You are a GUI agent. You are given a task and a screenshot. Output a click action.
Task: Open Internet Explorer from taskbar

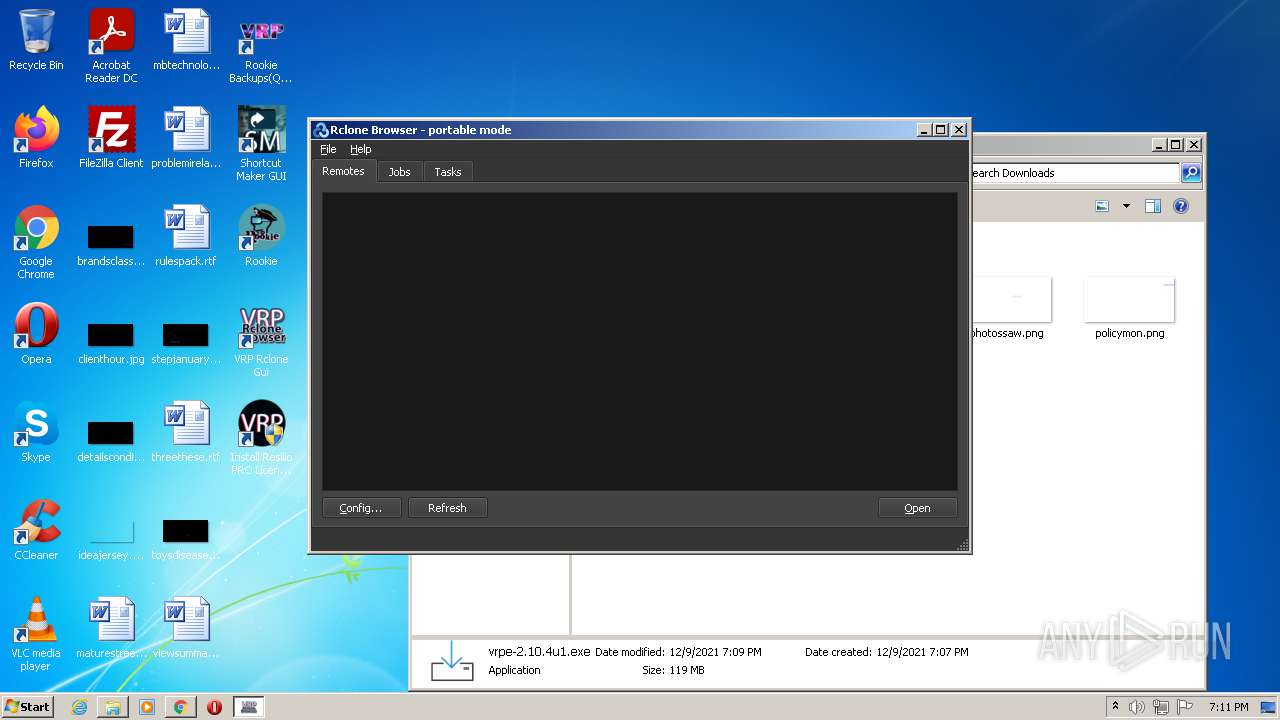click(x=79, y=707)
